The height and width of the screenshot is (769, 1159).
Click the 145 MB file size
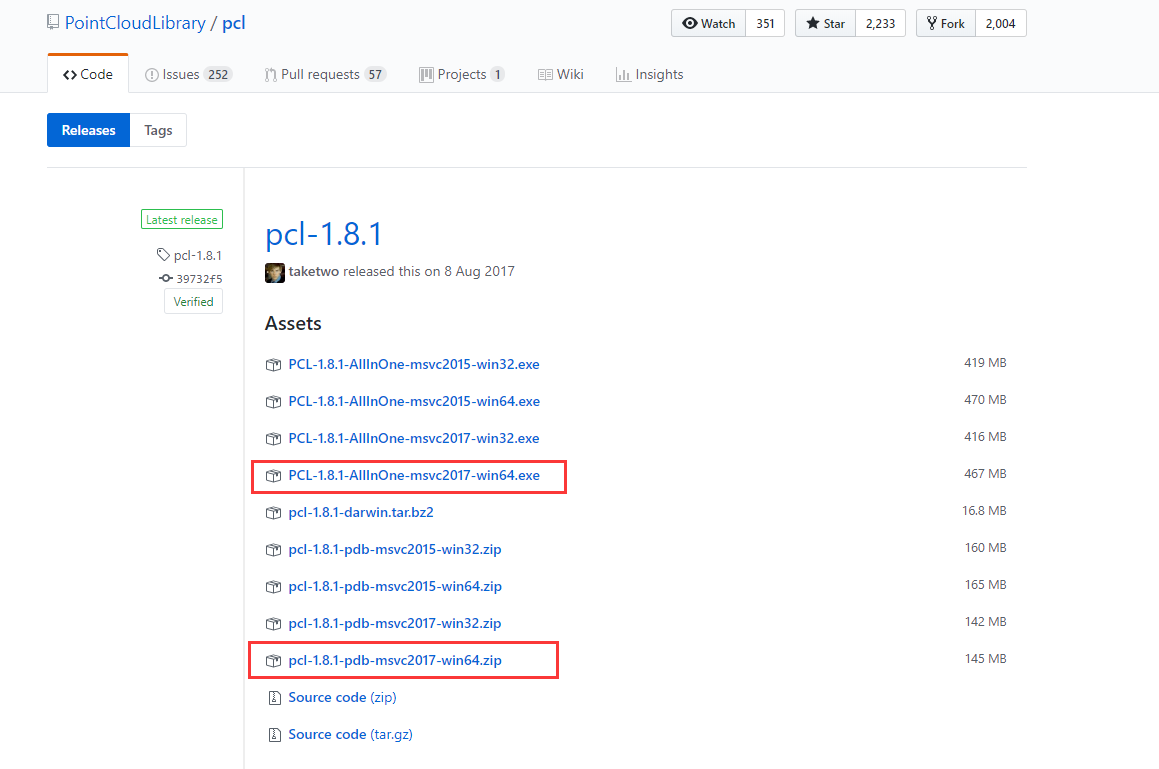985,658
